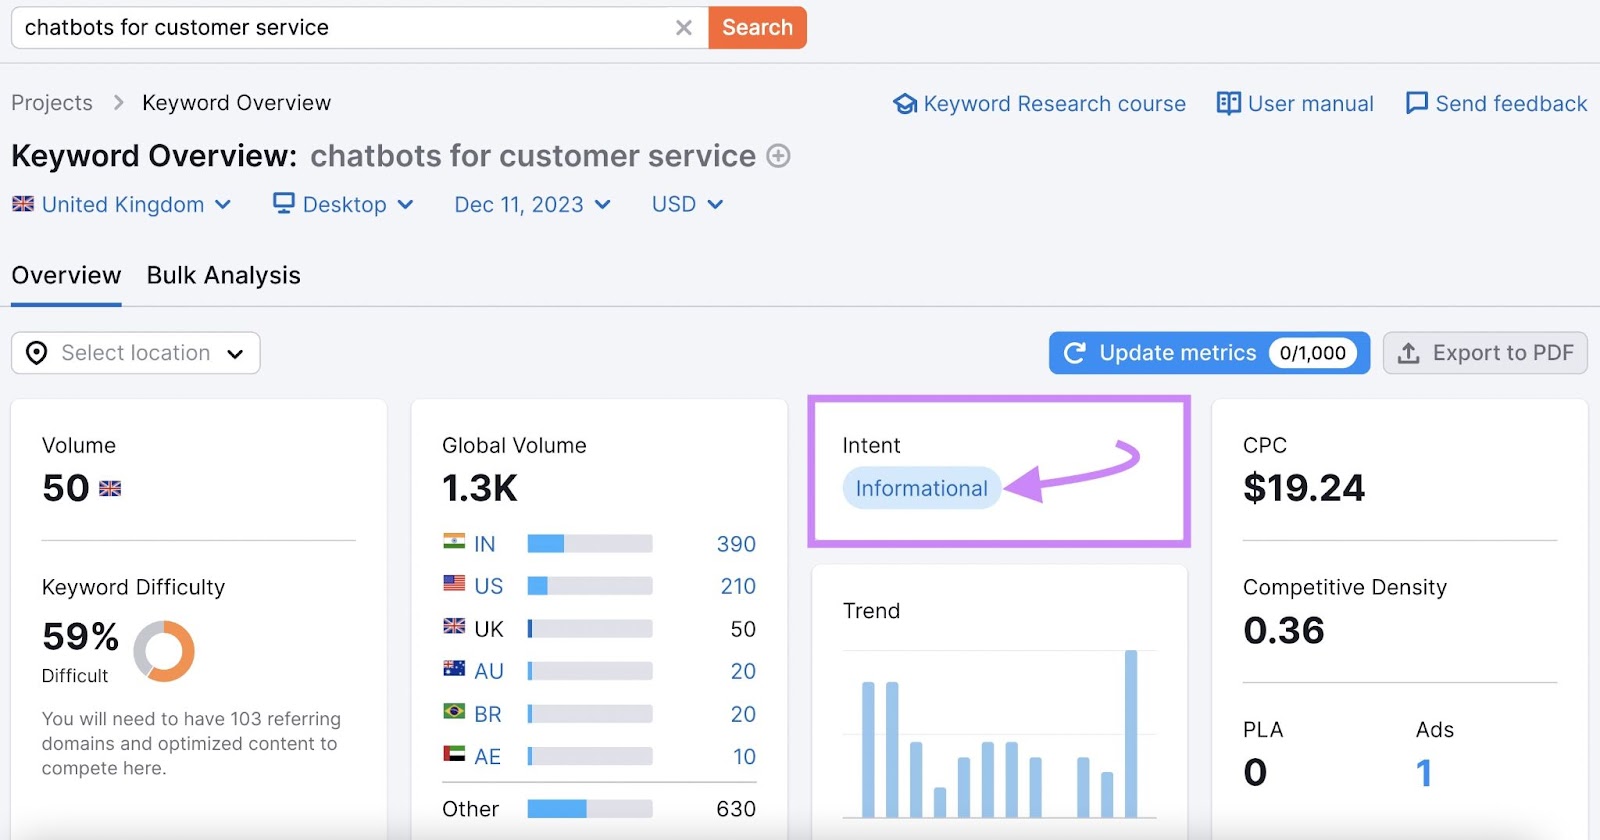The height and width of the screenshot is (840, 1600).
Task: Open the Keyword Research course link
Action: (1054, 104)
